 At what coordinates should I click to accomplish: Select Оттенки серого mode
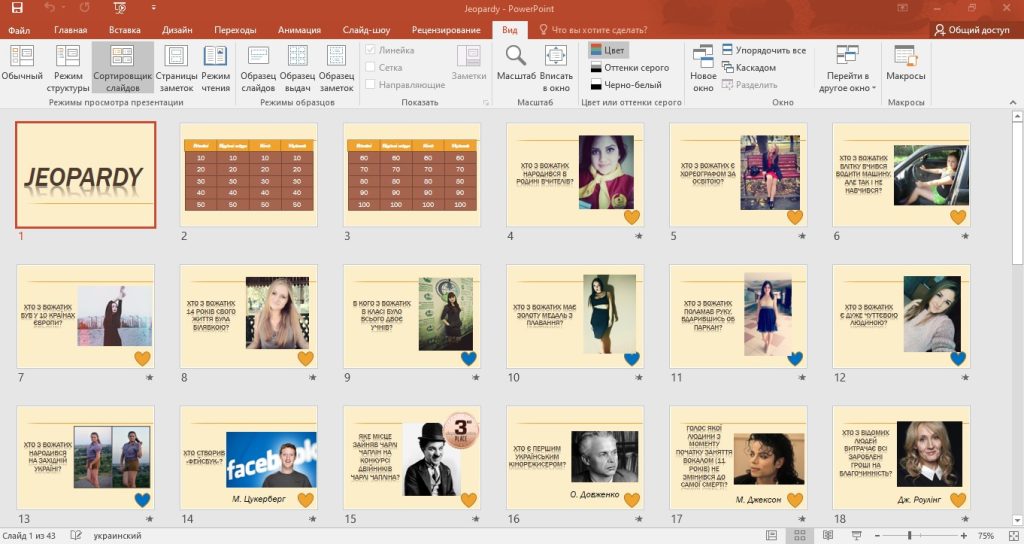pos(630,67)
